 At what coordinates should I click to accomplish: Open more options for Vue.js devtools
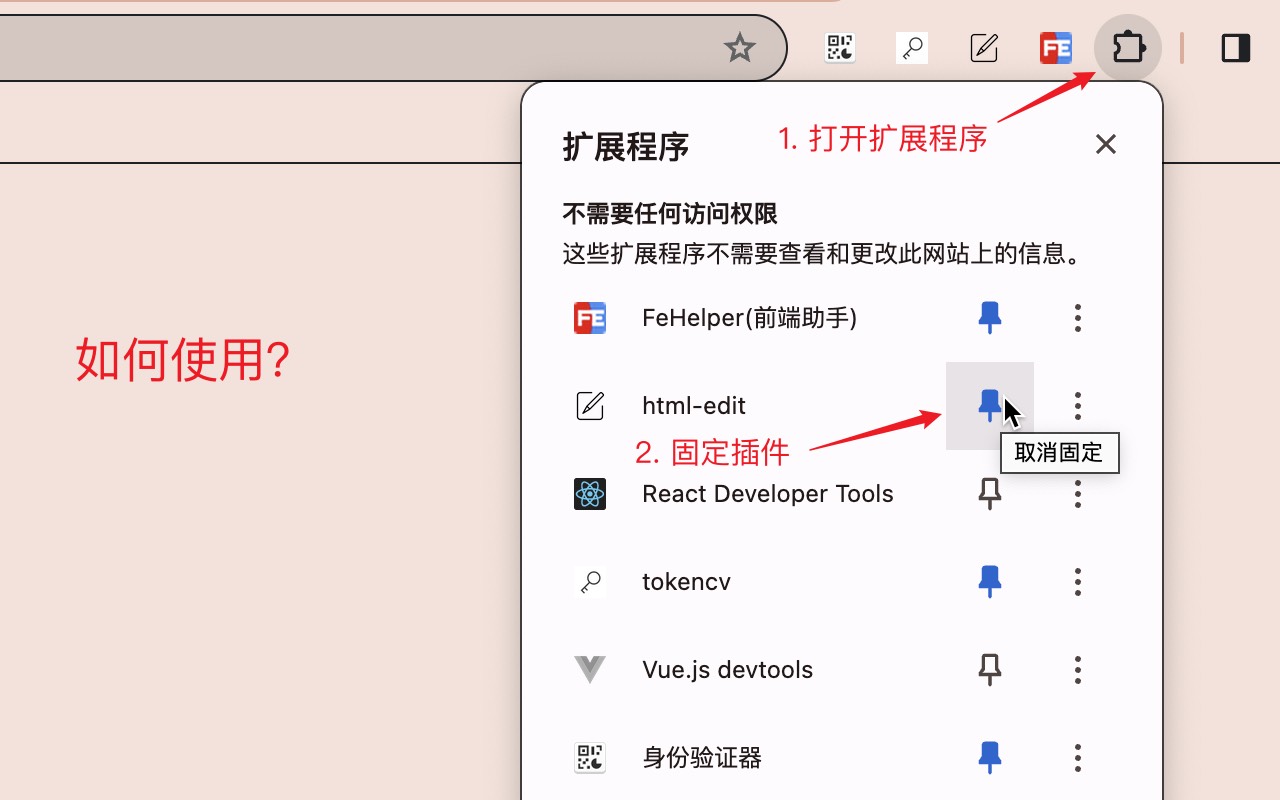[x=1078, y=670]
